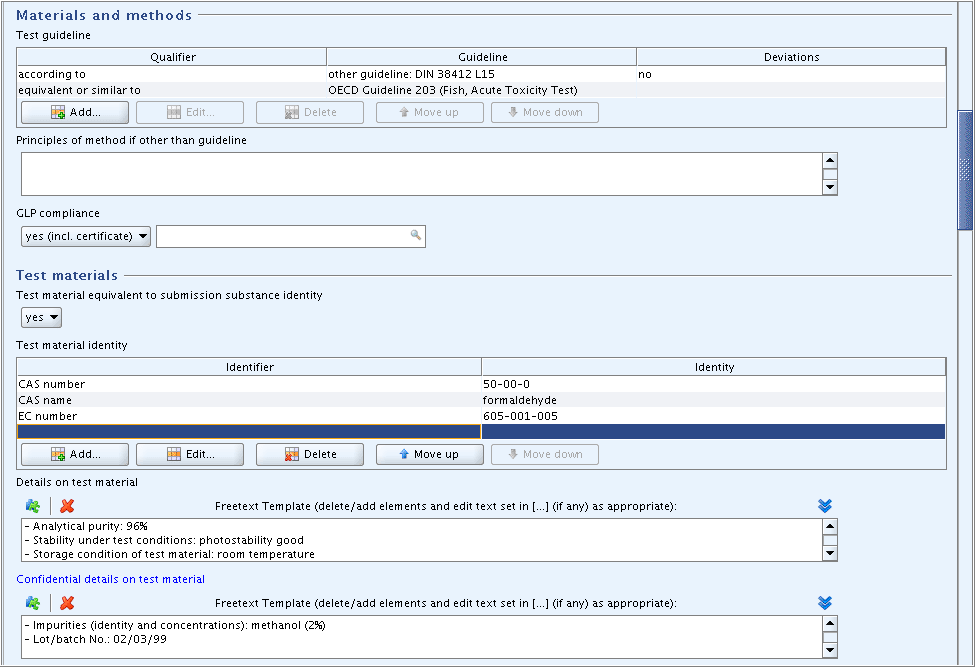Delete selected Test material identity row
975x667 pixels.
310,454
